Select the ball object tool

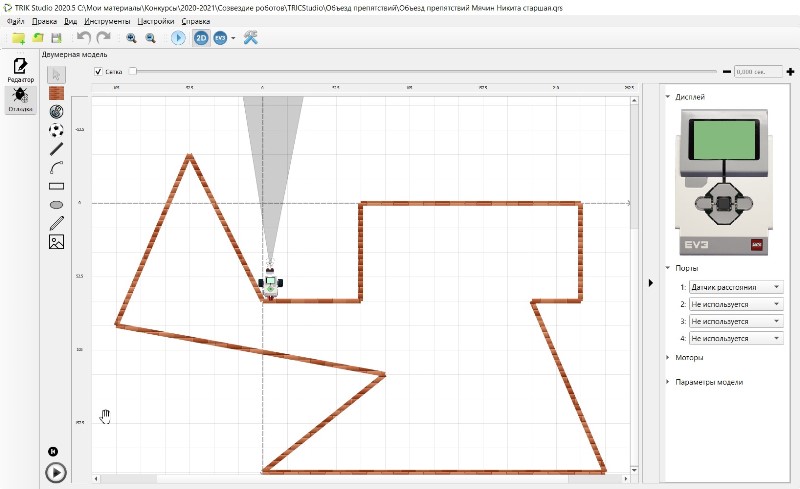pos(57,130)
